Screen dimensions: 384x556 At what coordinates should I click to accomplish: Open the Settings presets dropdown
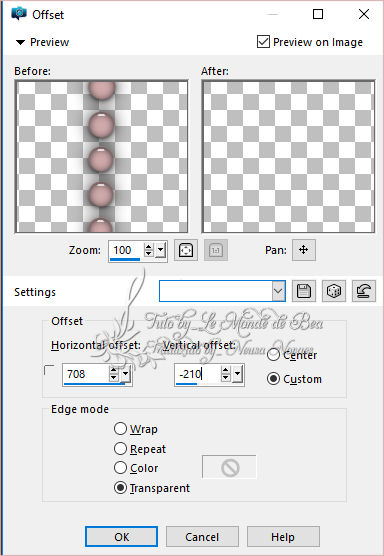pos(279,291)
